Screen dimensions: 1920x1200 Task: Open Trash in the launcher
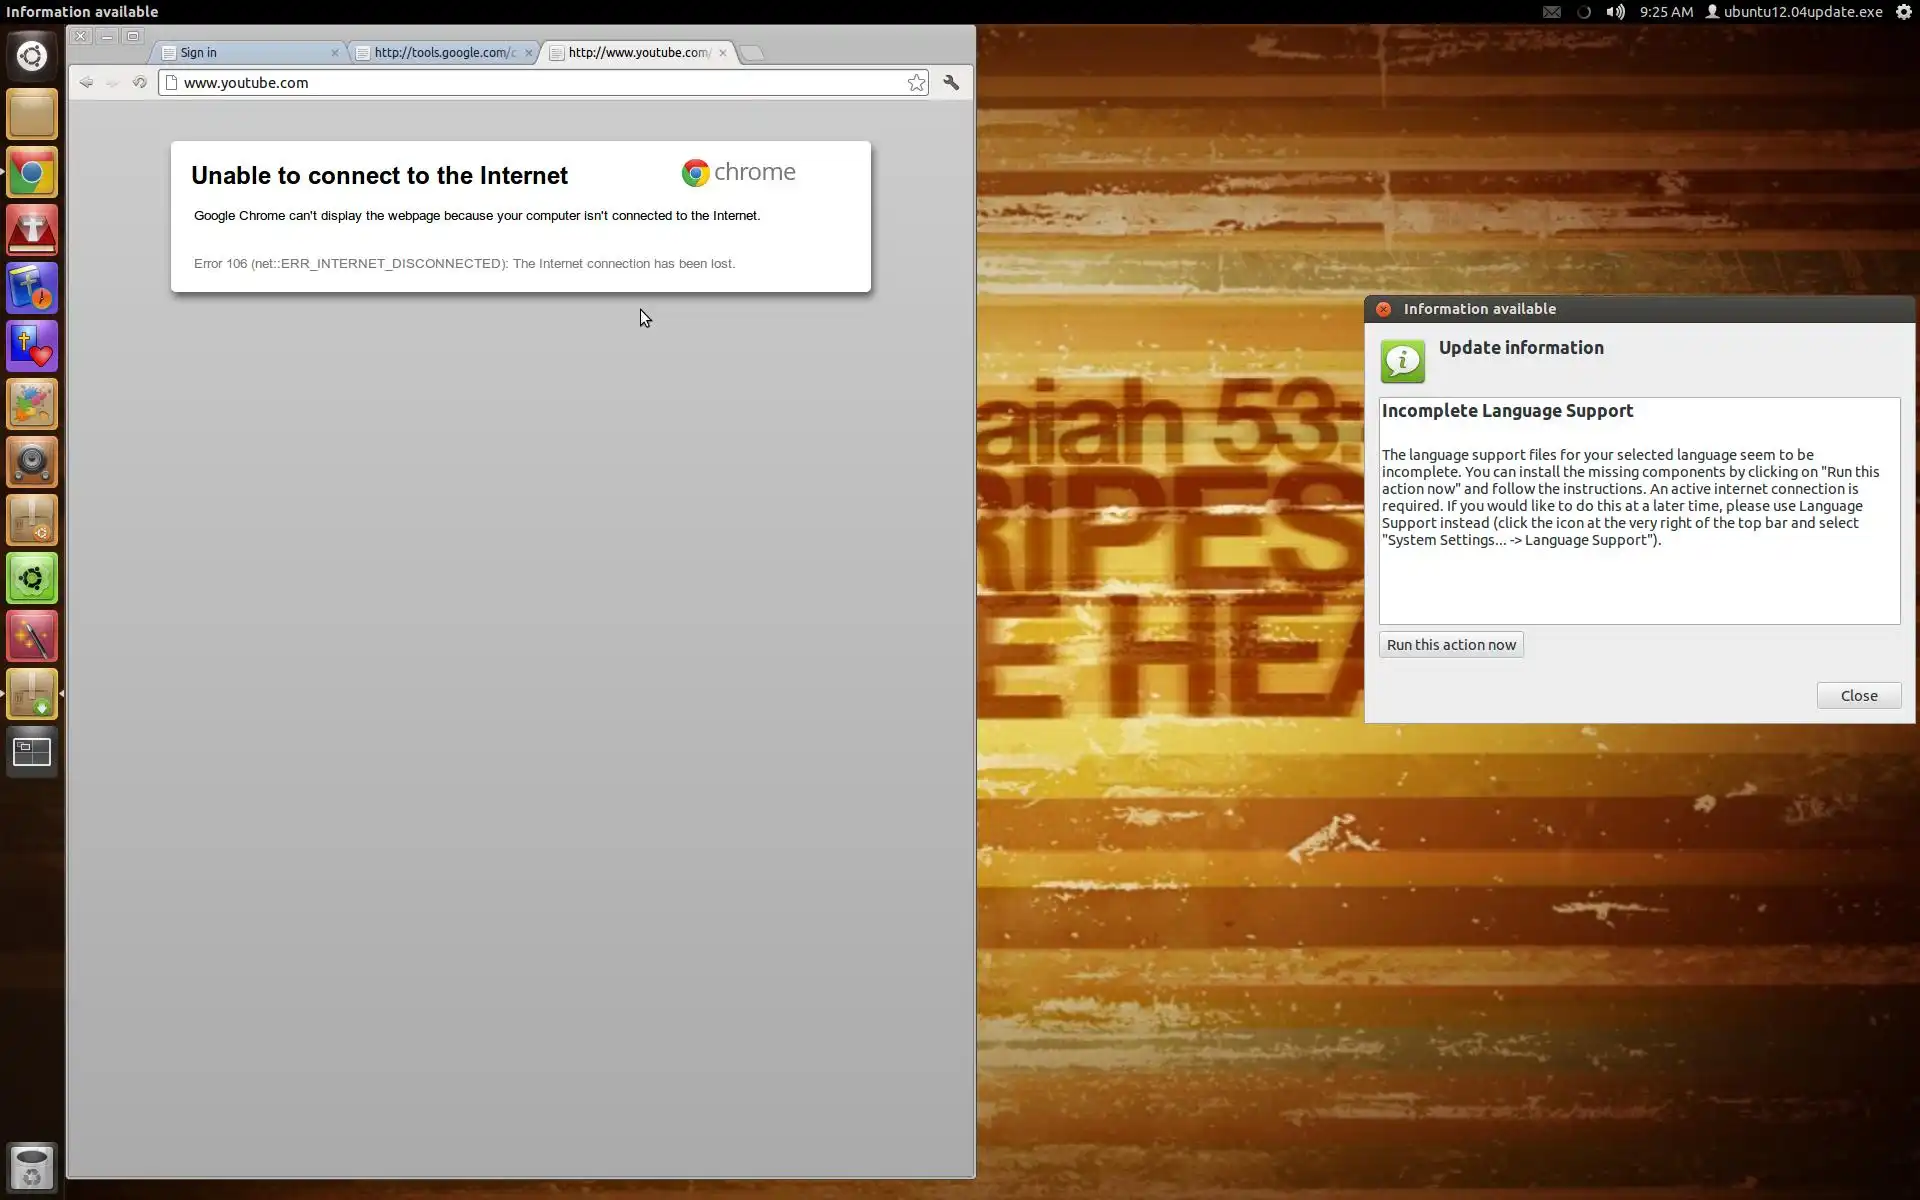(x=32, y=1167)
